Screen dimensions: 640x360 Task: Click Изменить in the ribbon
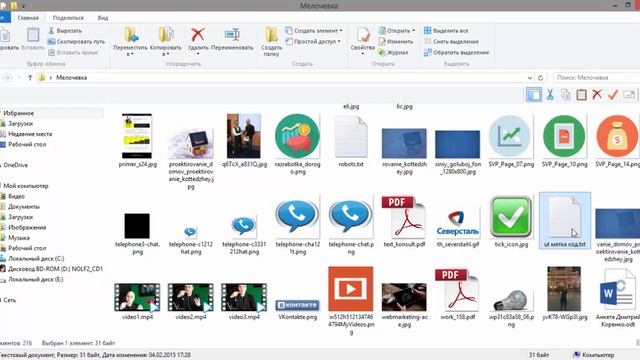tap(396, 42)
